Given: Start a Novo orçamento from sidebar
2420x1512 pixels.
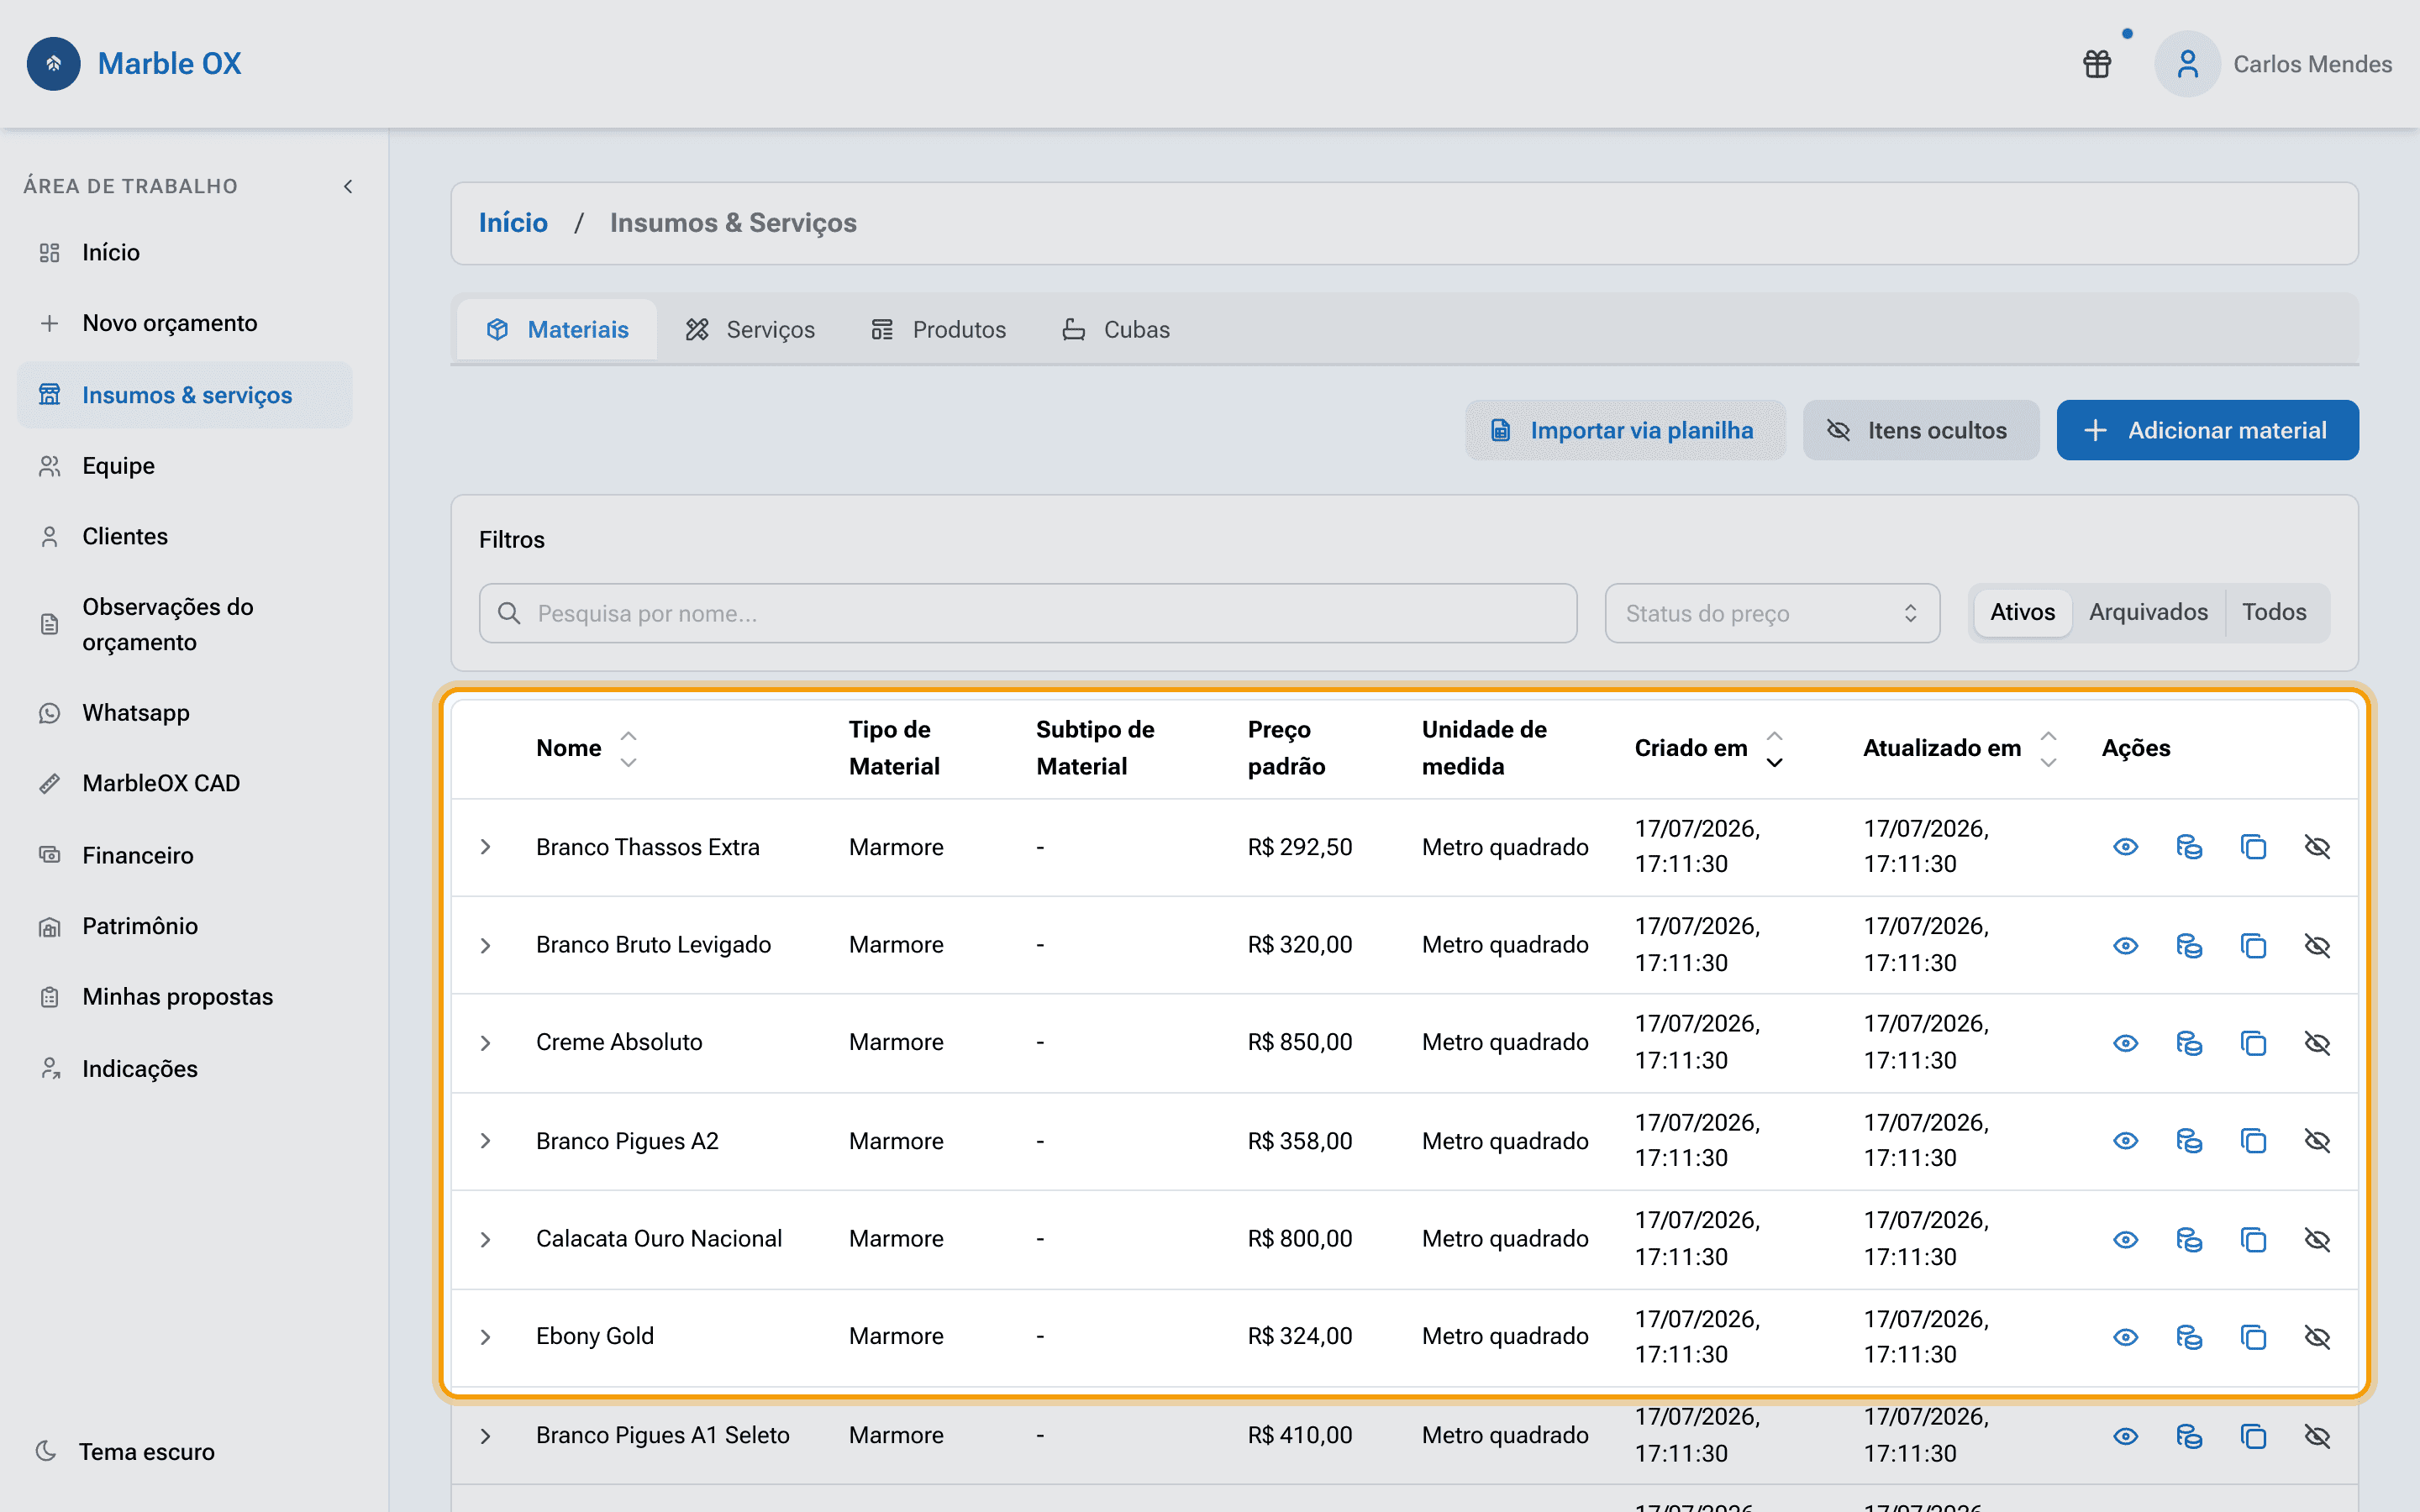Looking at the screenshot, I should click(x=185, y=323).
